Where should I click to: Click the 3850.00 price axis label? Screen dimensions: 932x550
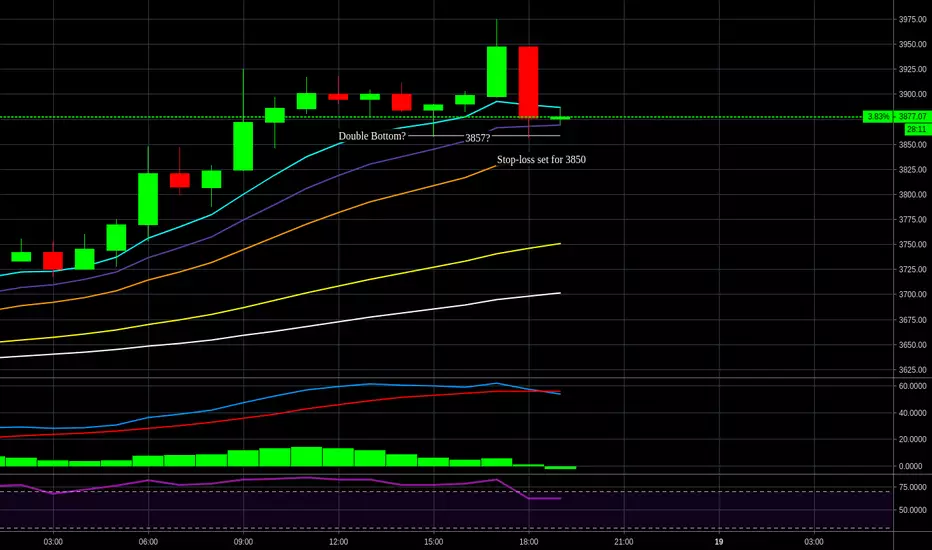(x=912, y=144)
